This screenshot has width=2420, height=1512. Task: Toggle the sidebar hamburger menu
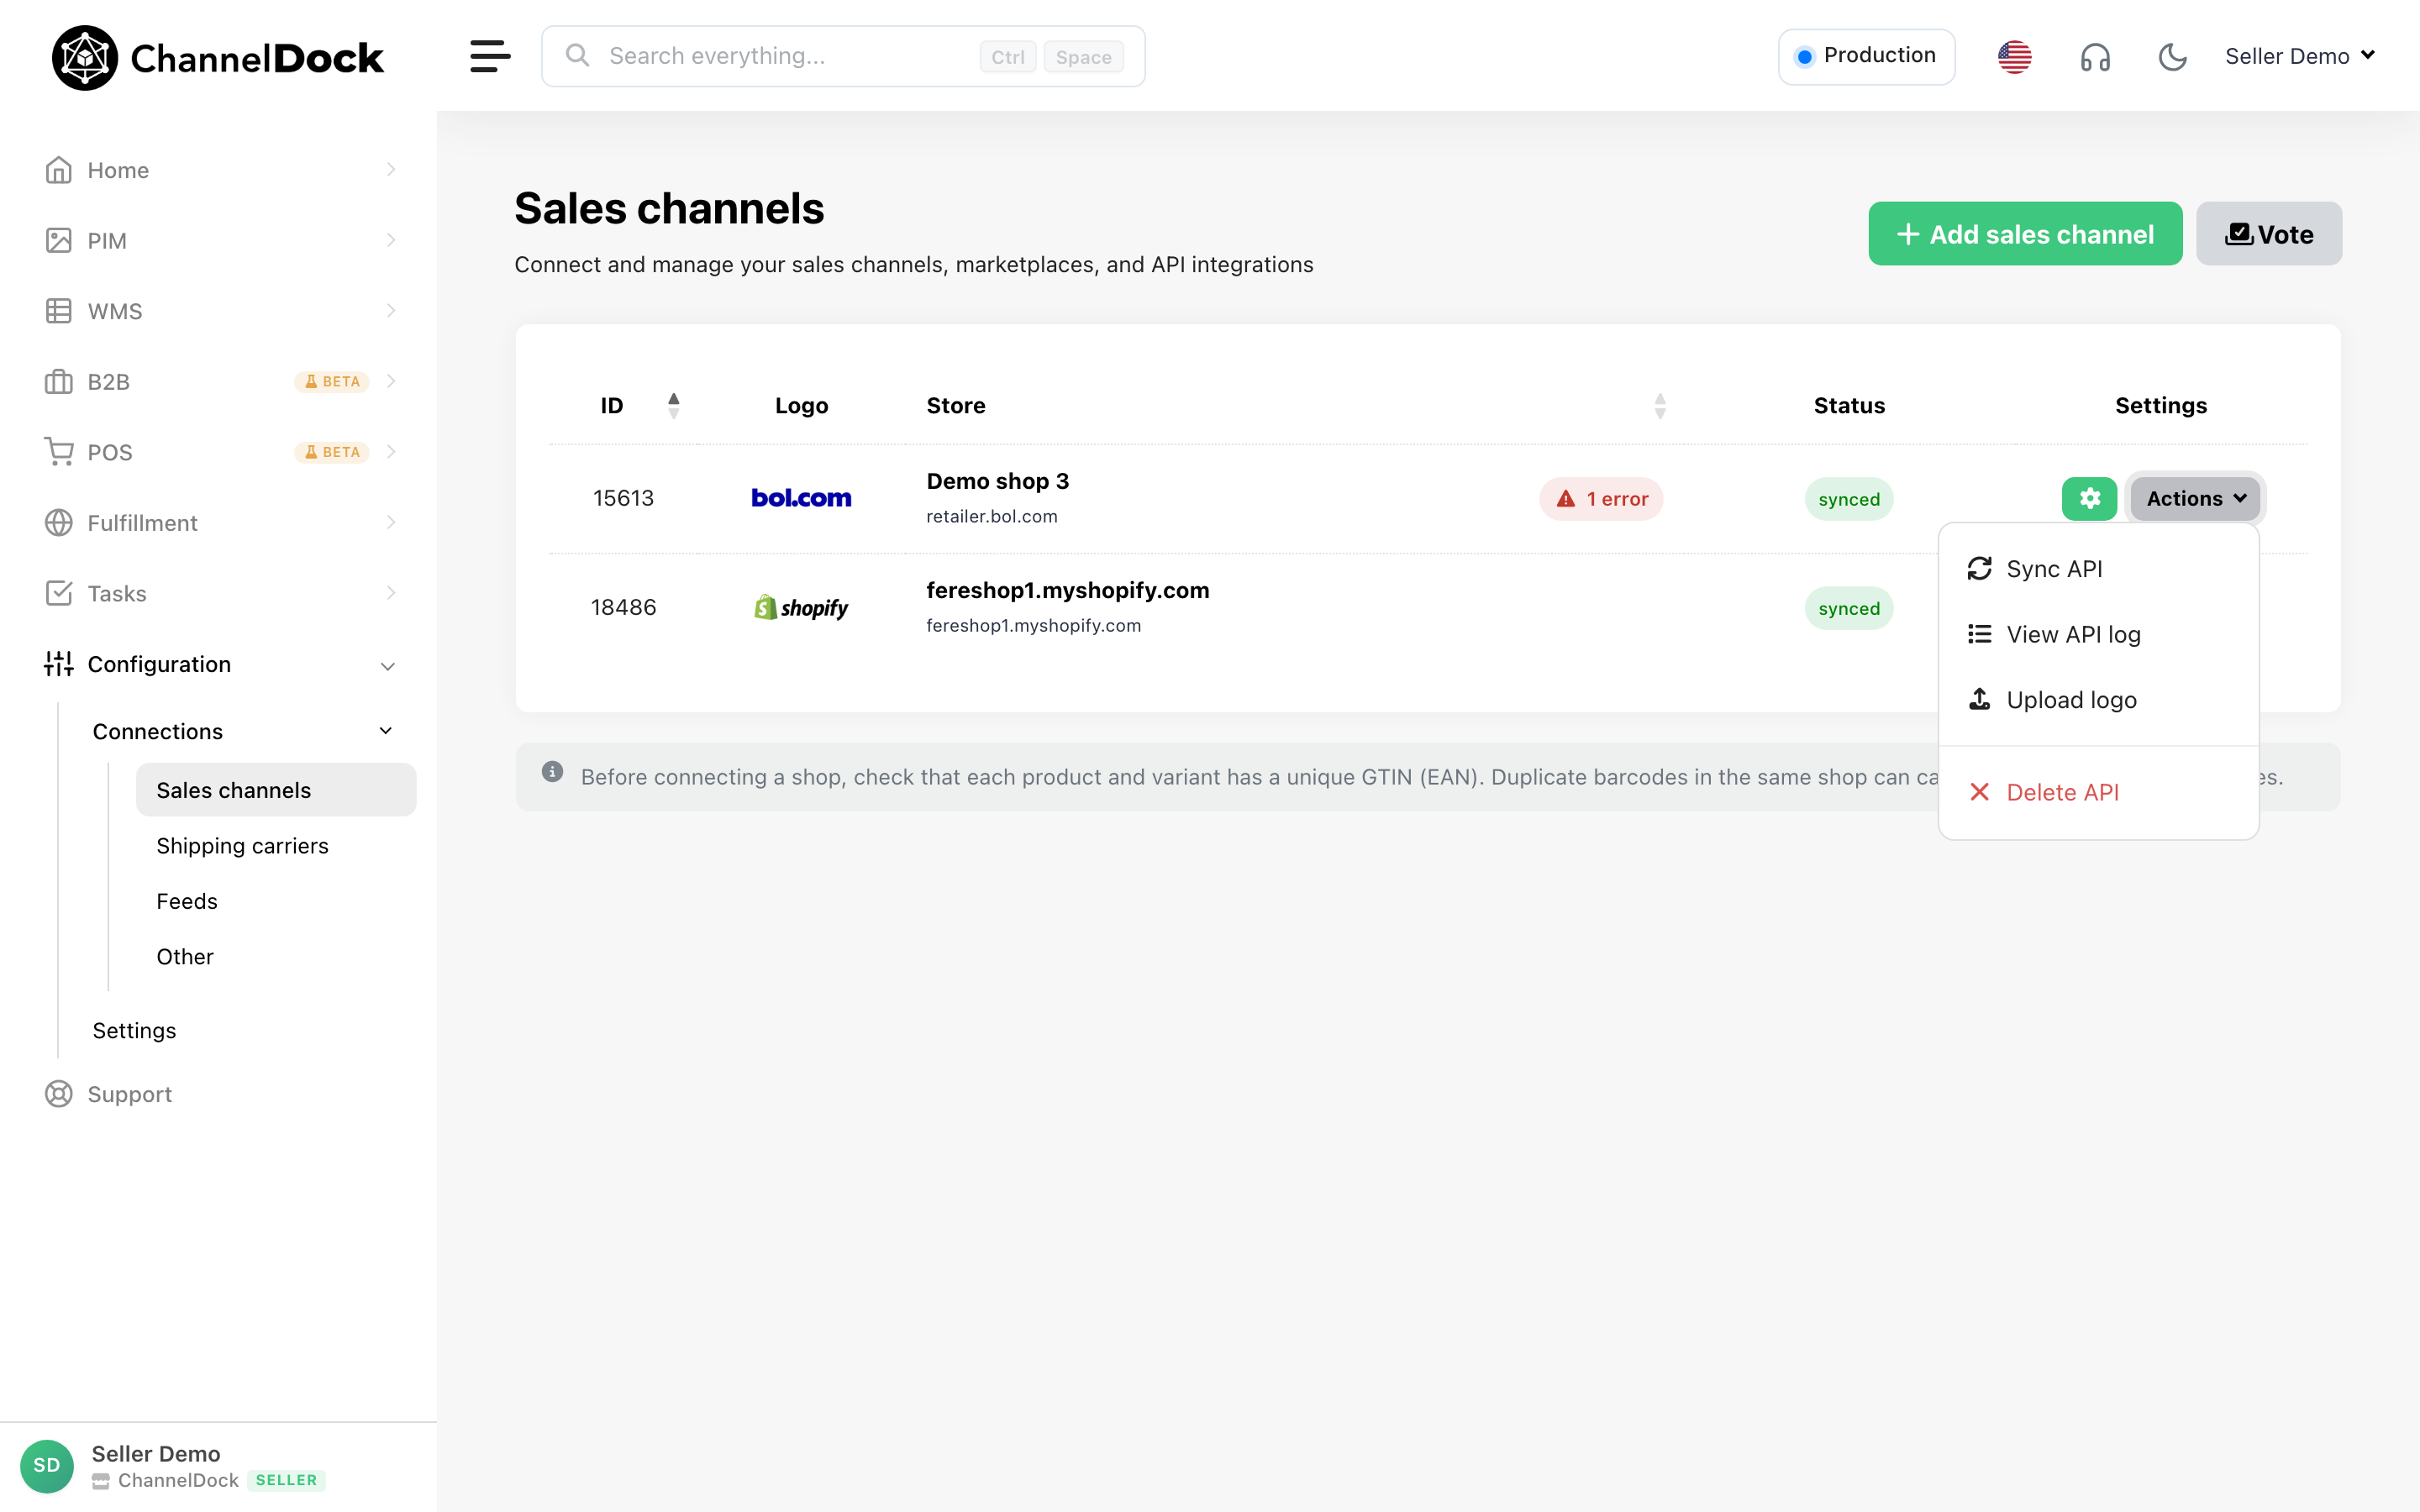pos(490,56)
